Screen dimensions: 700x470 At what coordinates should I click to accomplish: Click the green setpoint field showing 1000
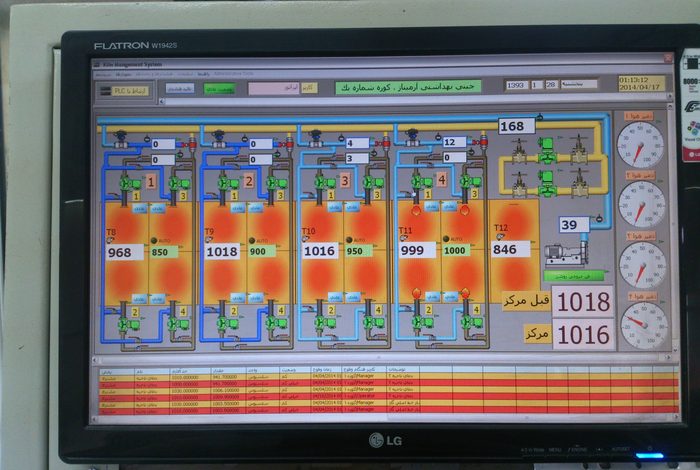click(x=456, y=251)
